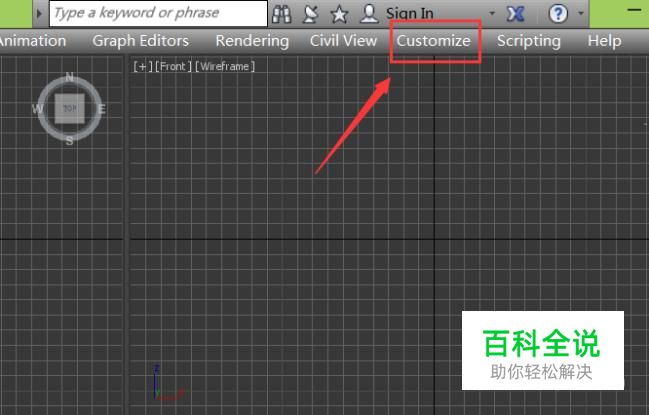Open the Scripting menu
The width and height of the screenshot is (649, 415).
[529, 41]
